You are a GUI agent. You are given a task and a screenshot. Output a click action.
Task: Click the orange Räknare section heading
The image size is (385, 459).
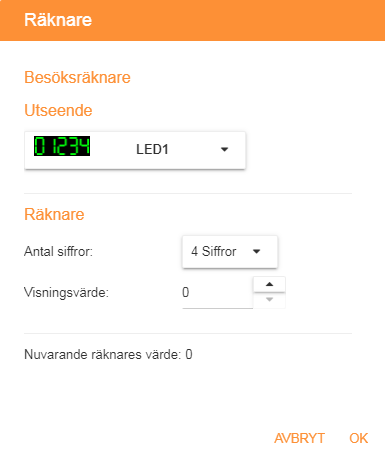54,214
